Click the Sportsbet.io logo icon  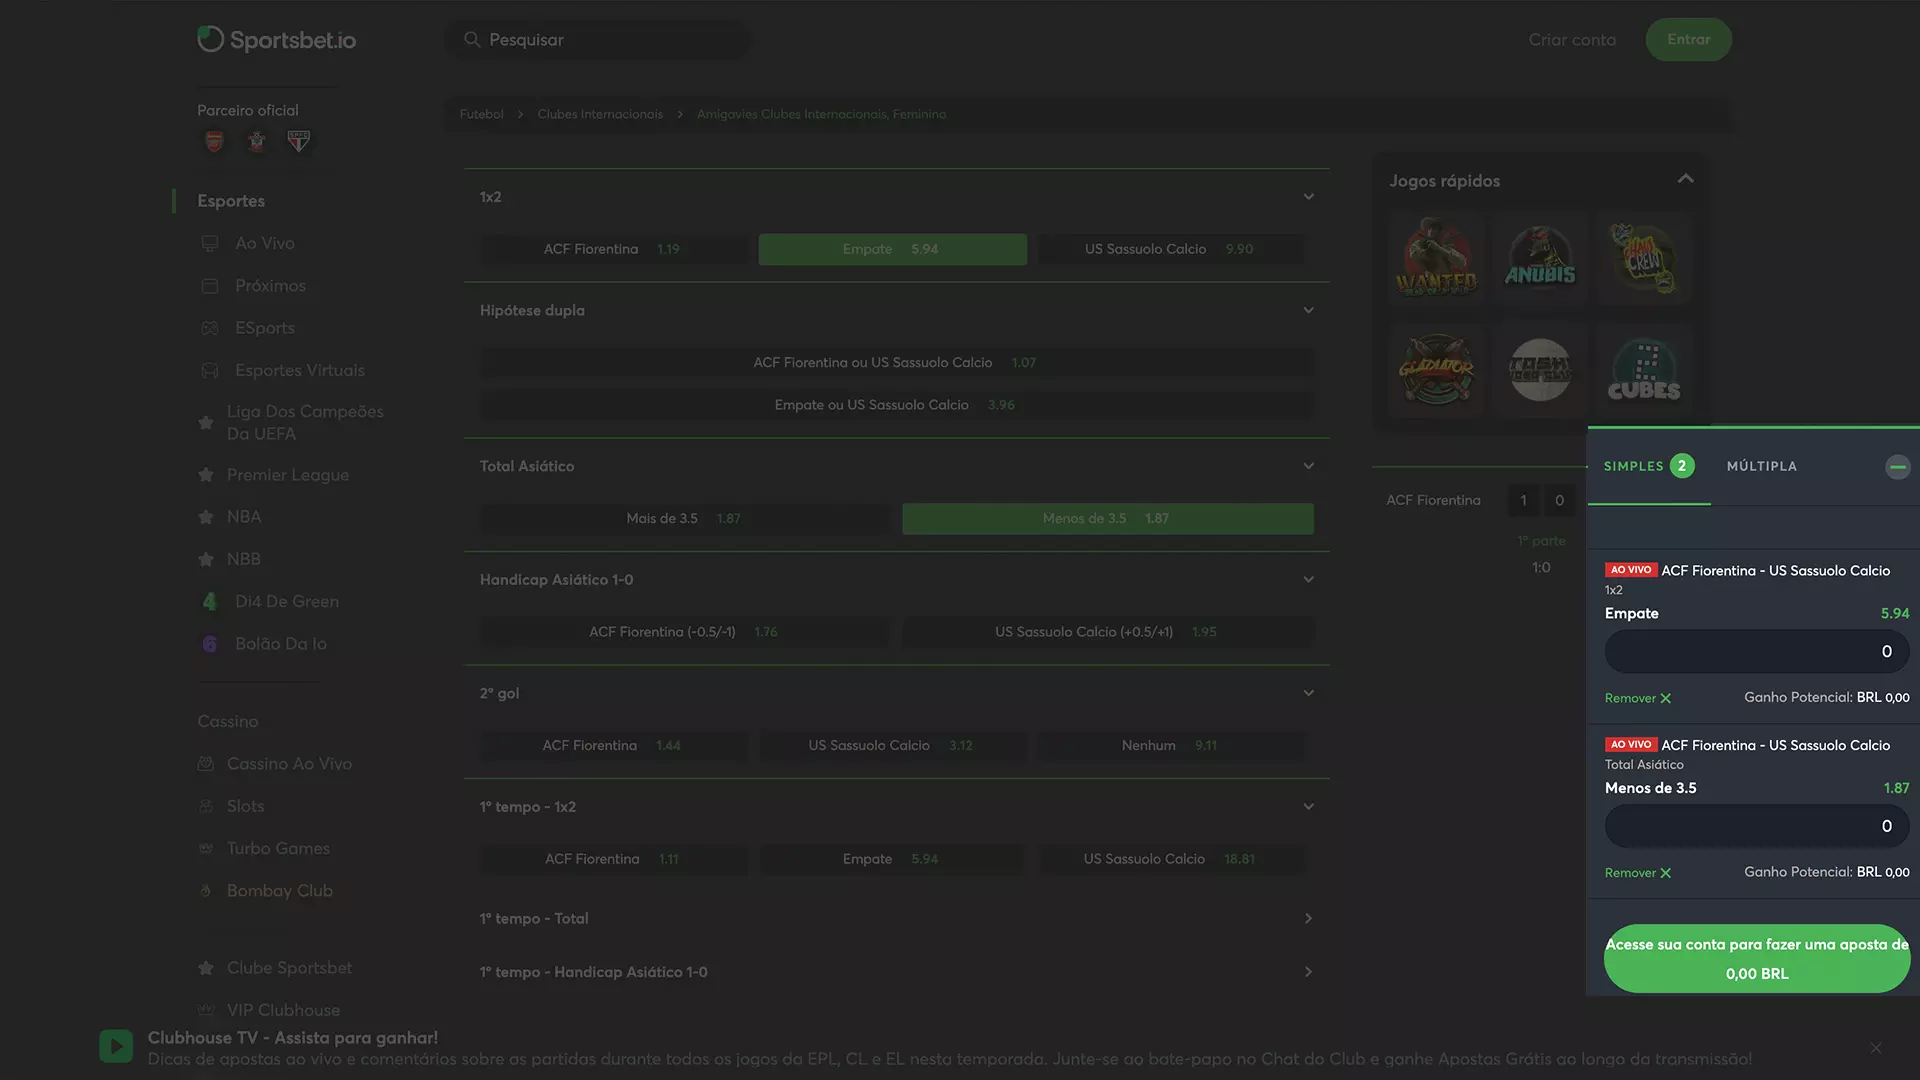210,38
